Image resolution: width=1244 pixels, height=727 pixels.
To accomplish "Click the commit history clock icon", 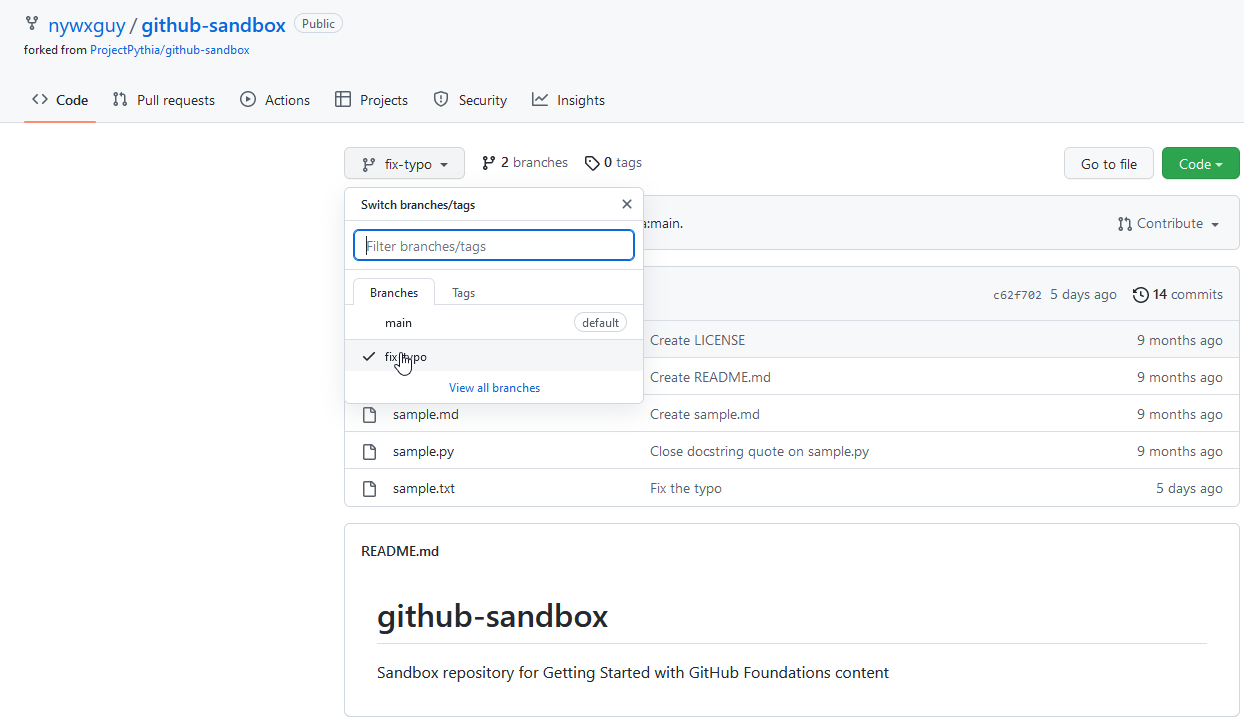I will coord(1141,294).
